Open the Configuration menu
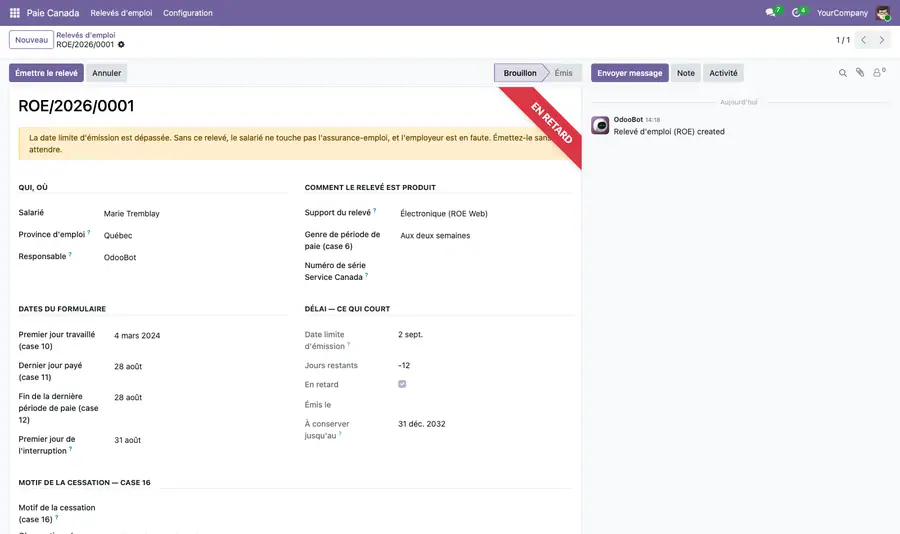The image size is (900, 534). tap(188, 13)
